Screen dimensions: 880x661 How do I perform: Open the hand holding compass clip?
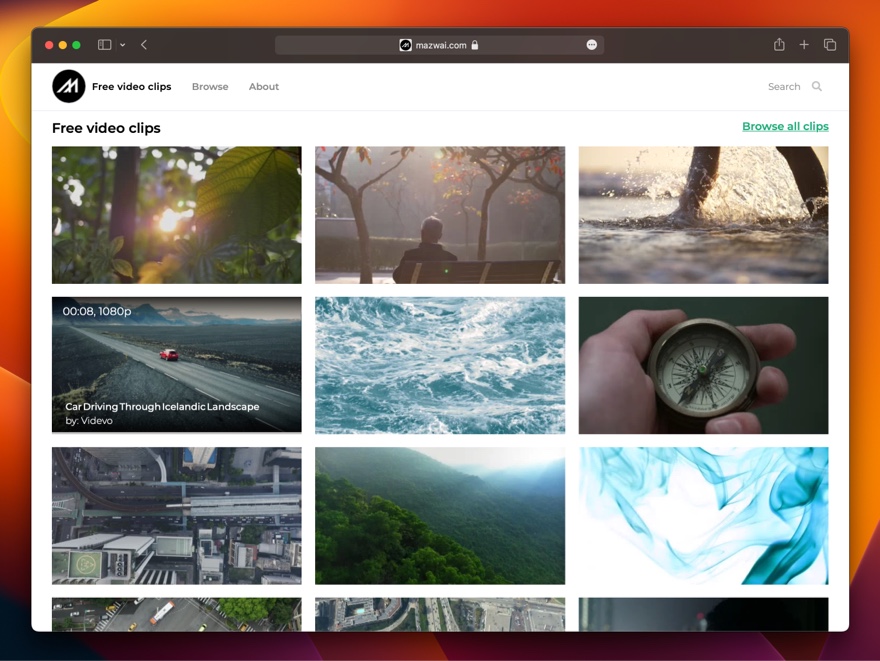point(703,365)
